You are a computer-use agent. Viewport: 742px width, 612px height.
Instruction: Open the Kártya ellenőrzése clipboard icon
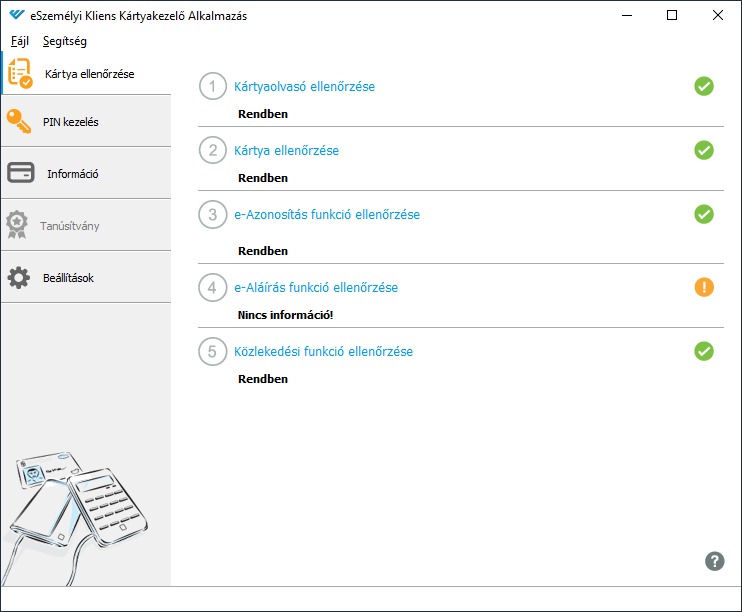(x=20, y=73)
